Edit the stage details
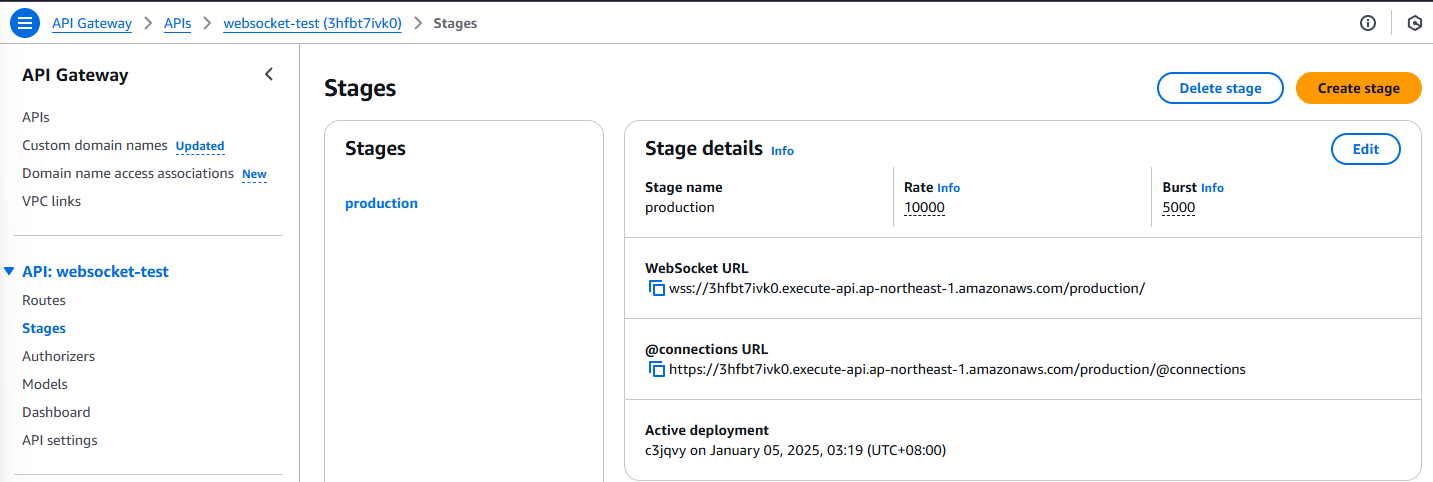 coord(1366,149)
